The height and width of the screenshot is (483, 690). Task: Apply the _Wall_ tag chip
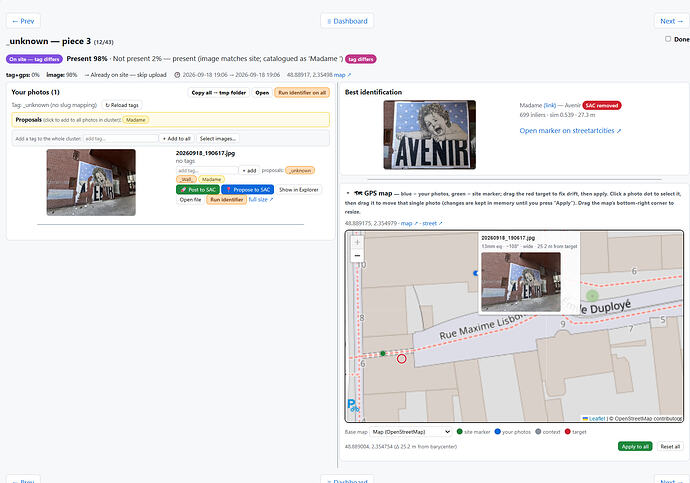click(x=187, y=179)
